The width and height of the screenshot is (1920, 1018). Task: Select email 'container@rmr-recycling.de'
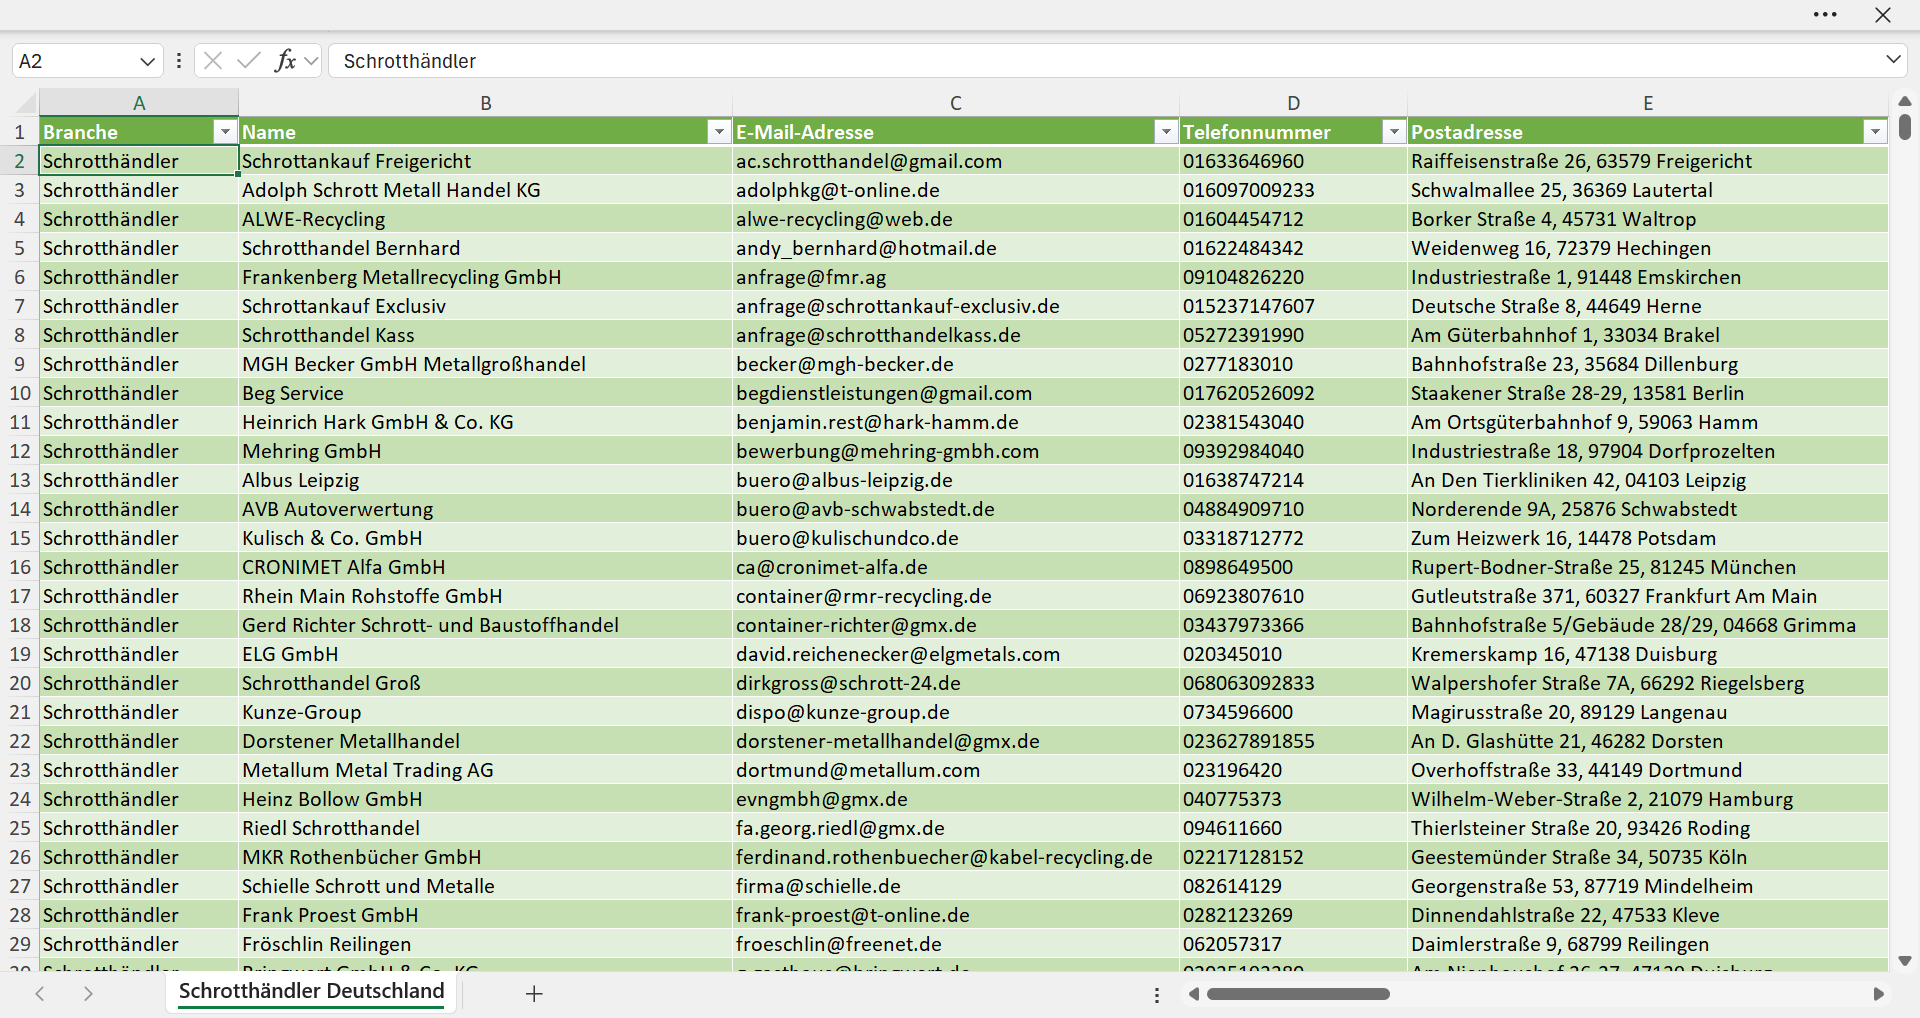tap(956, 596)
